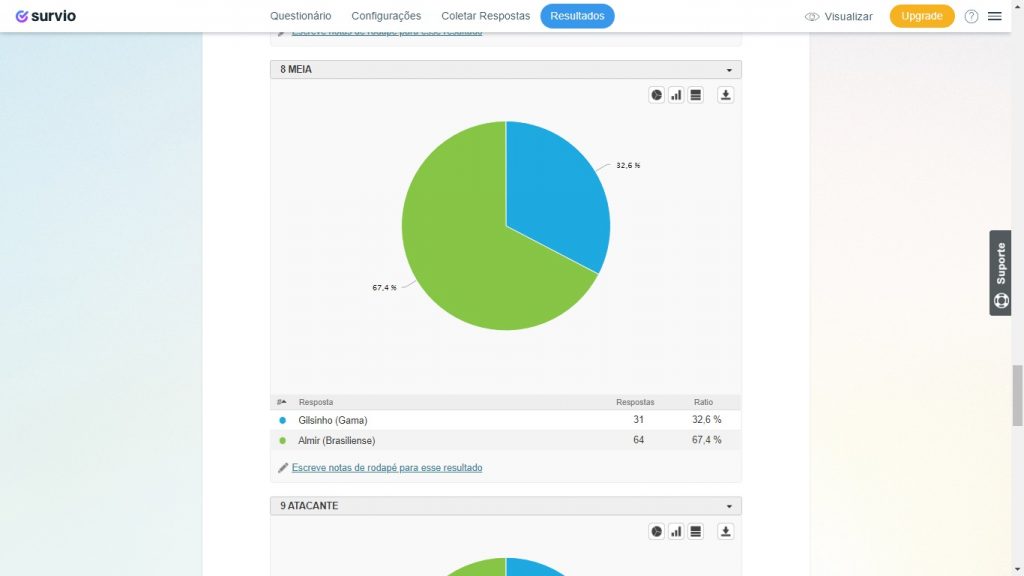This screenshot has width=1024, height=576.
Task: Click the 31 responses count cell
Action: coord(638,420)
